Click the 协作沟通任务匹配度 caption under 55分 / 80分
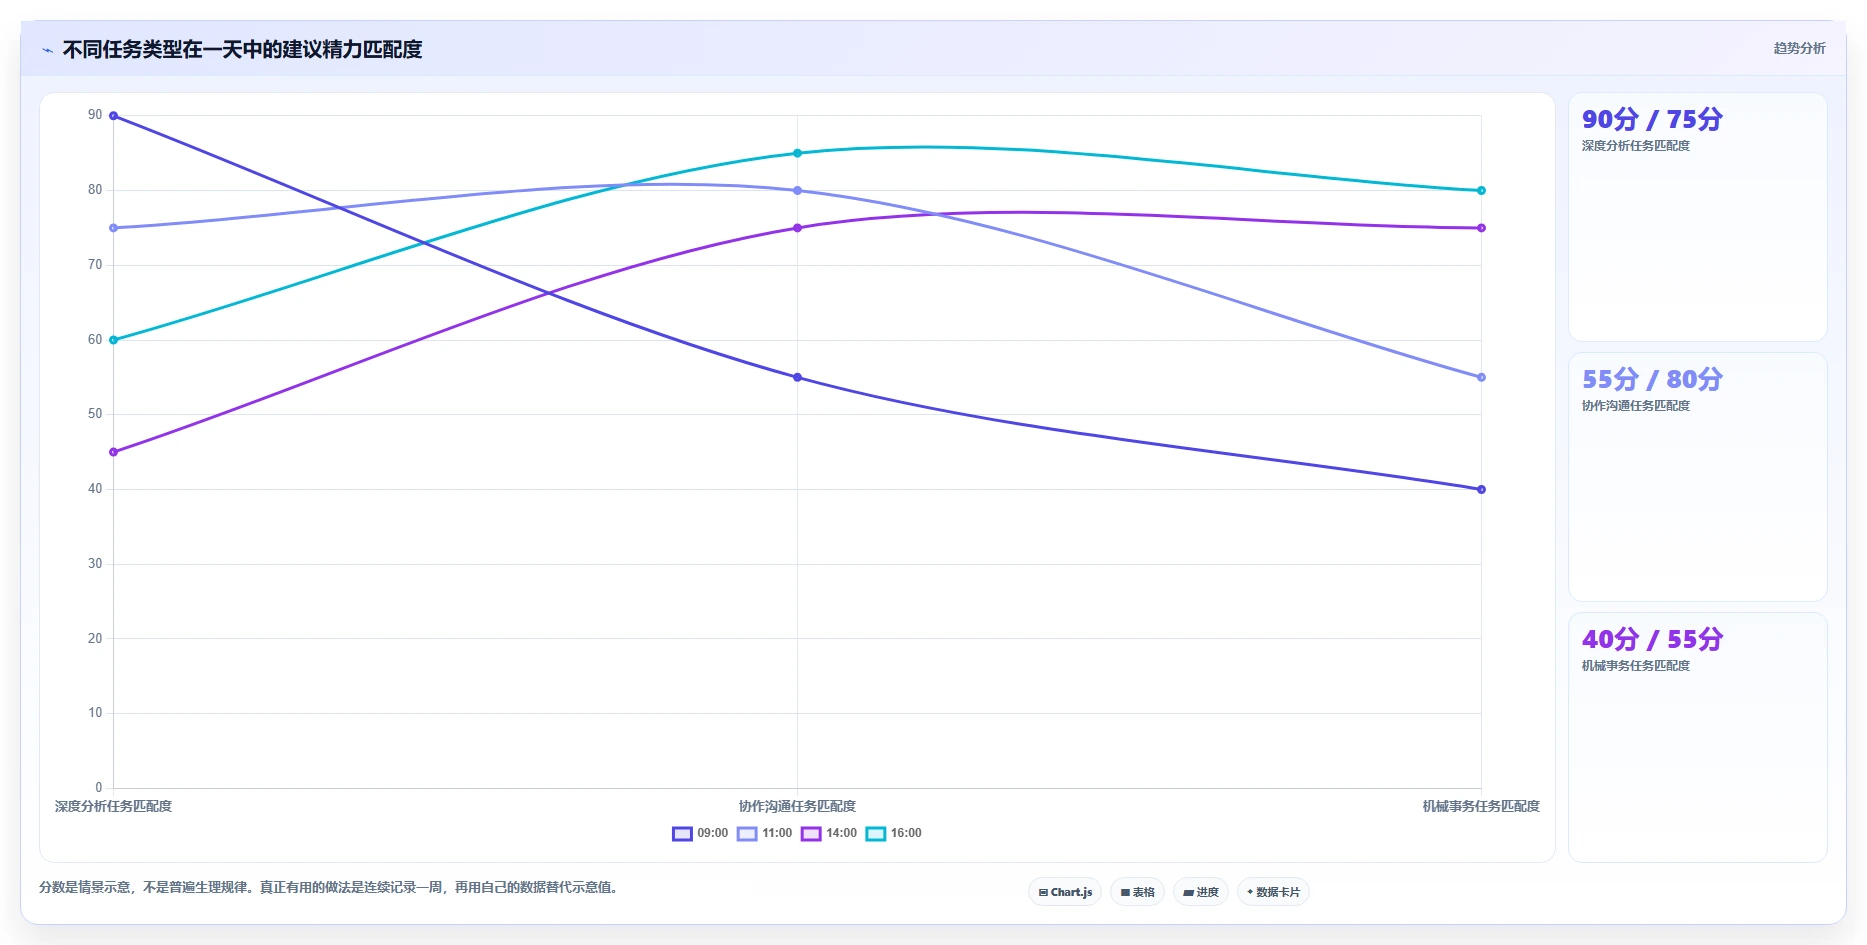The height and width of the screenshot is (945, 1867). tap(1636, 406)
